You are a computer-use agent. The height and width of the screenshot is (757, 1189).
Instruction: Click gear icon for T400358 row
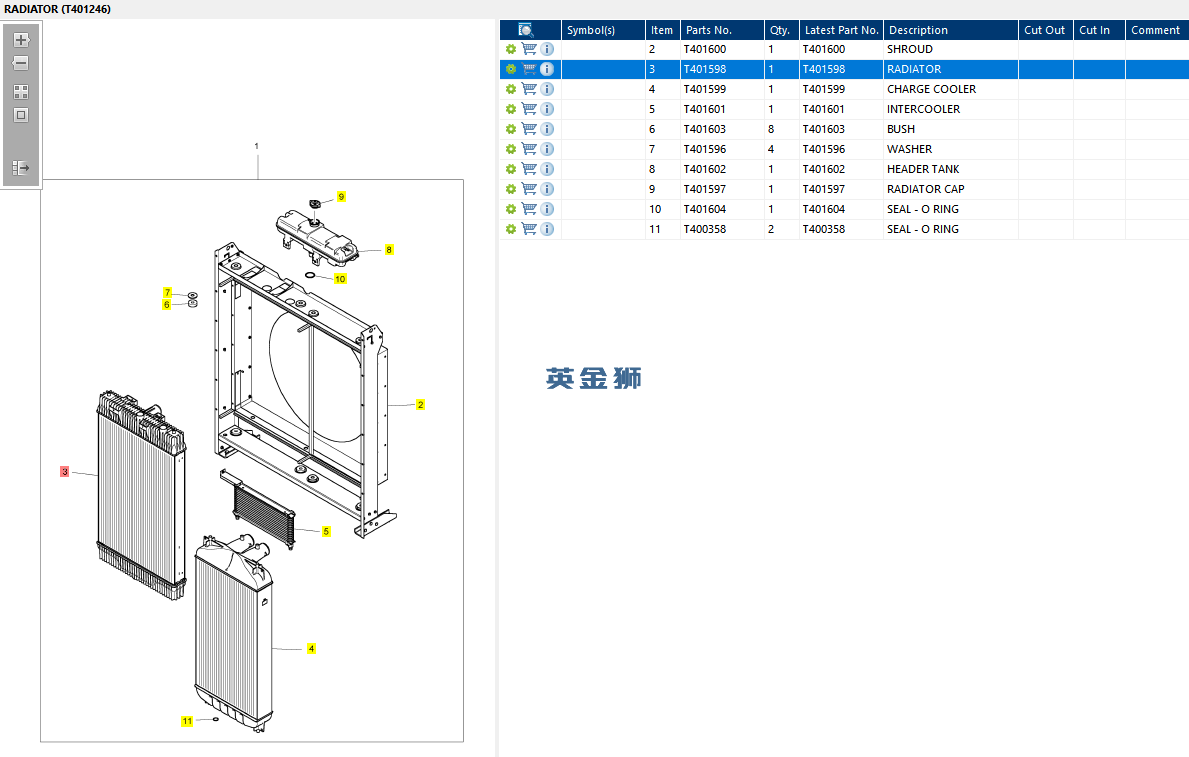511,229
